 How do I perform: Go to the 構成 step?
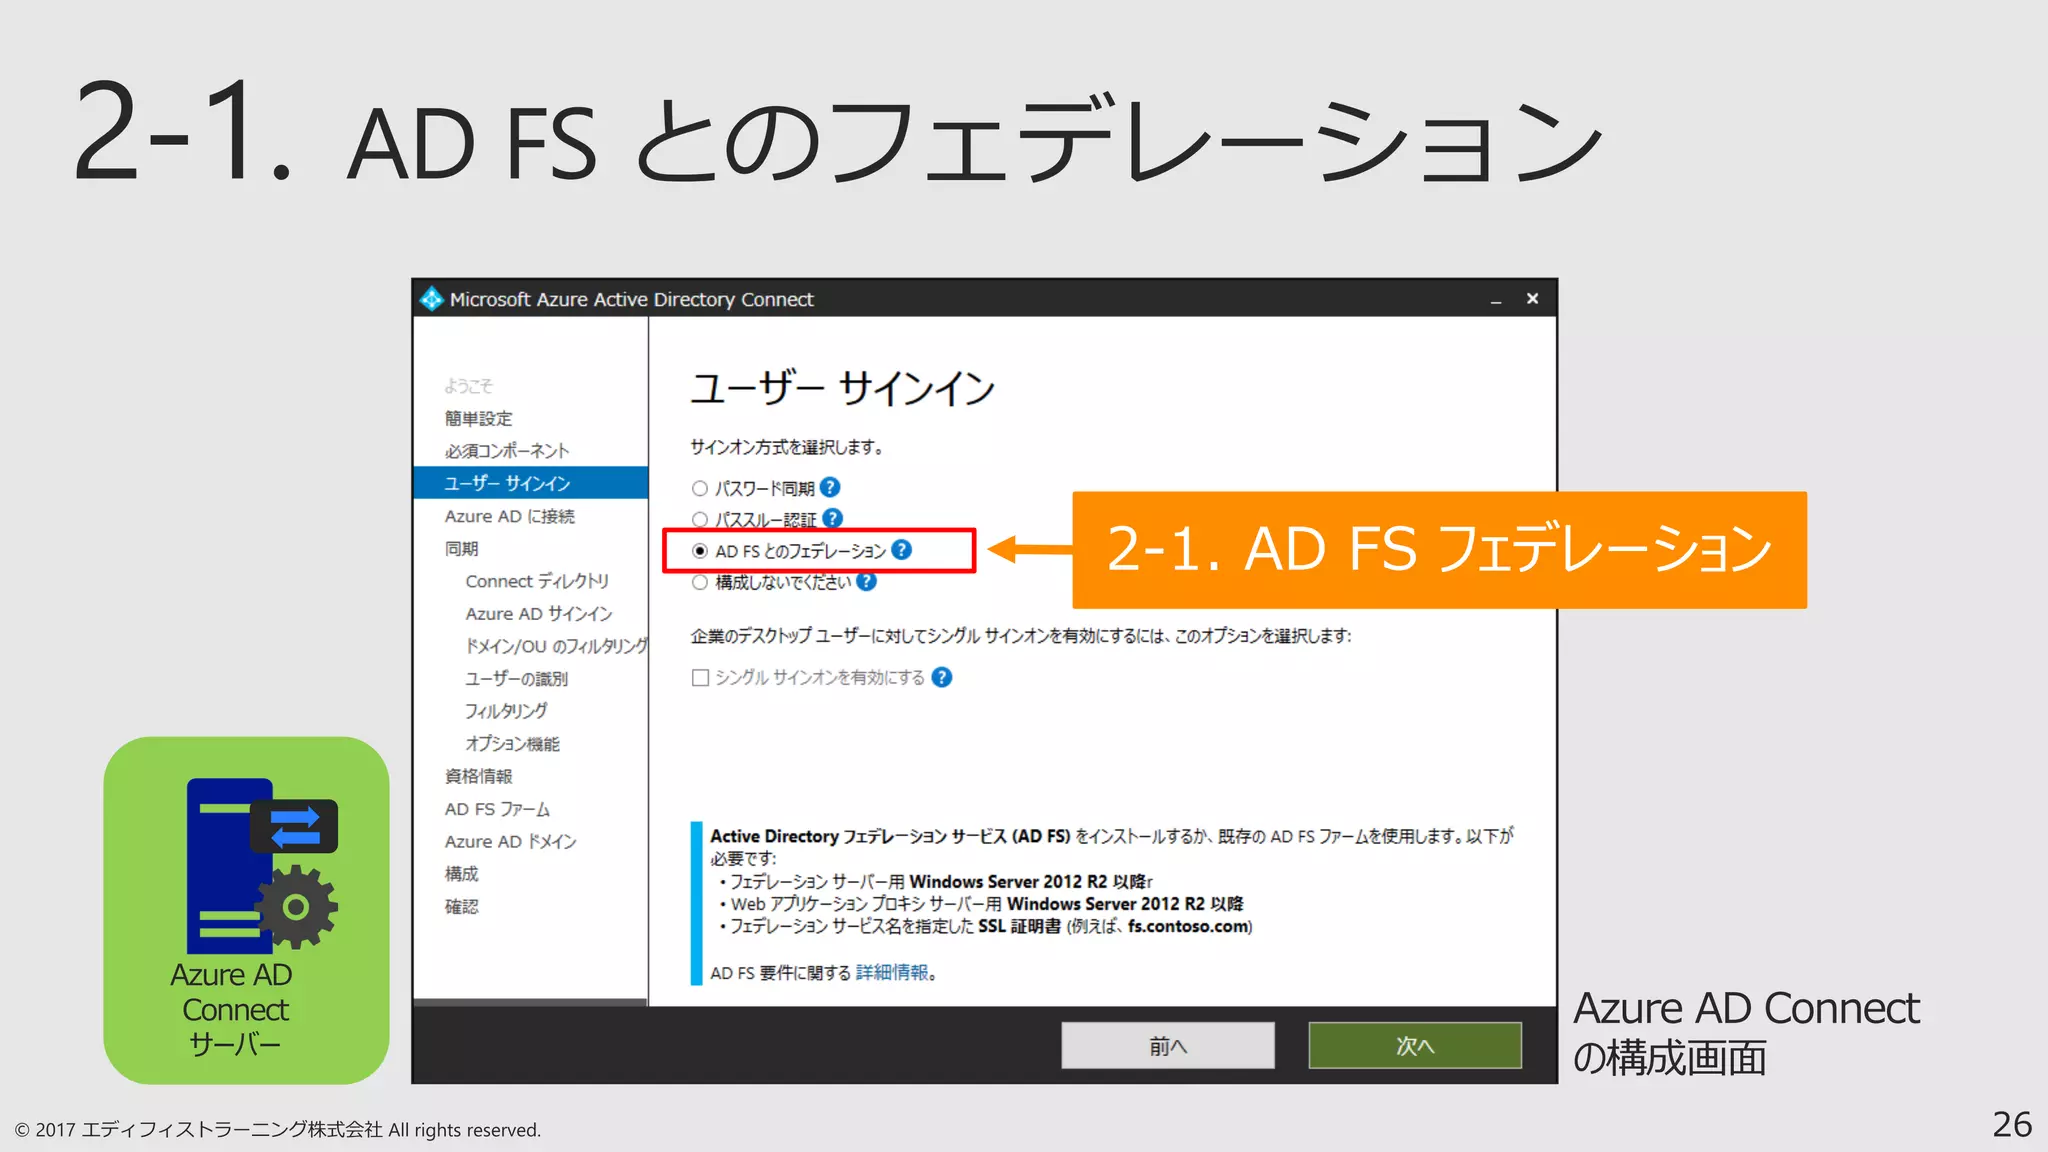point(461,874)
